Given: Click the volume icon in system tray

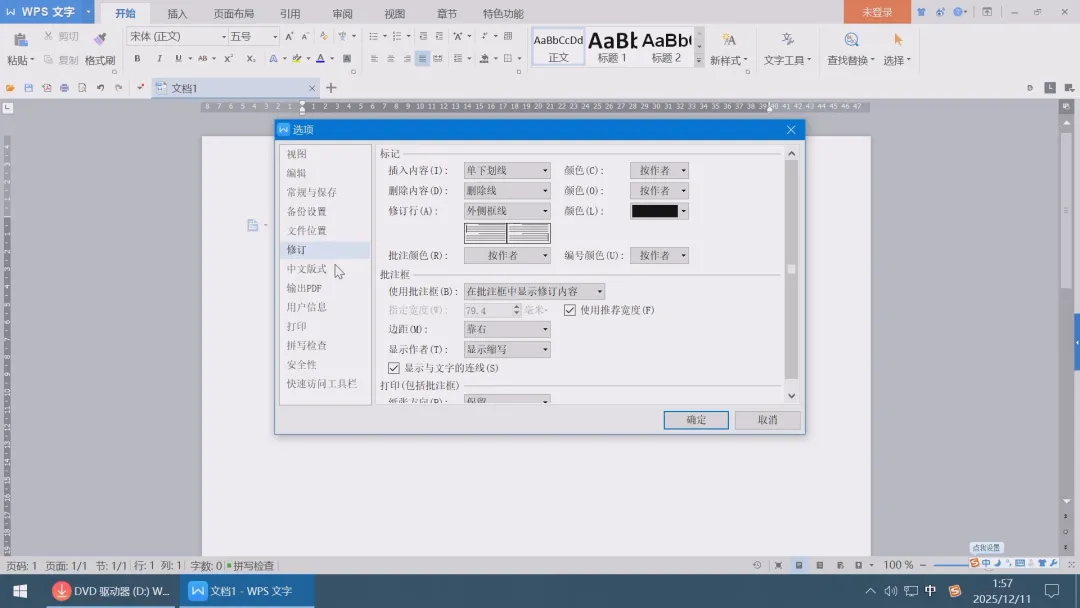Looking at the screenshot, I should click(x=891, y=591).
